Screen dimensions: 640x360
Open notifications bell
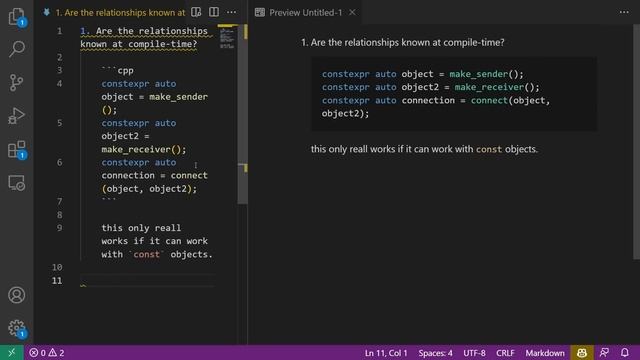point(624,353)
